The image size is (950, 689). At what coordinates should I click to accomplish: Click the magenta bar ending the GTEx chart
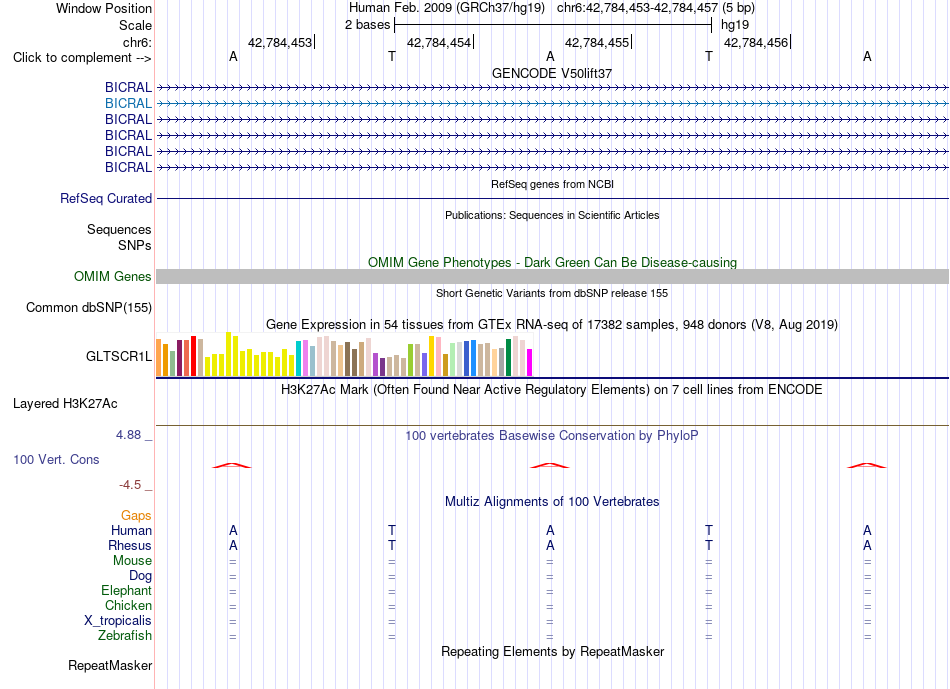[x=529, y=362]
